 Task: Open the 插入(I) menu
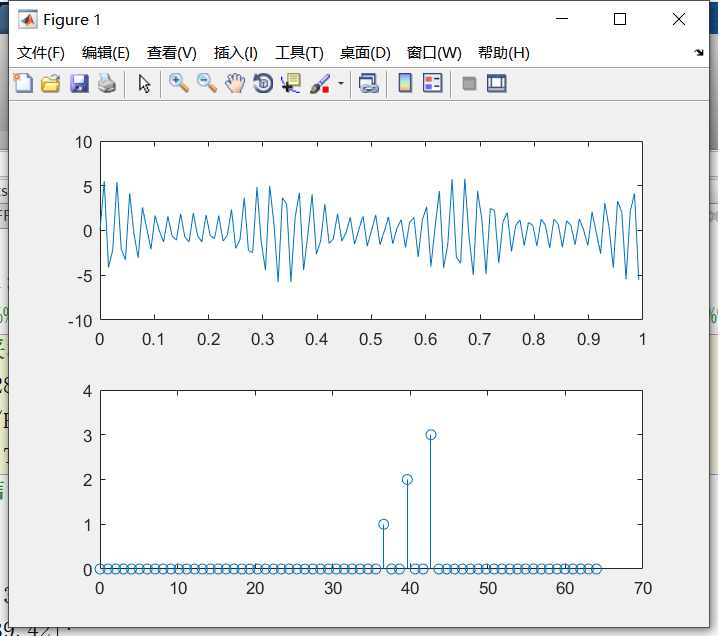point(236,53)
